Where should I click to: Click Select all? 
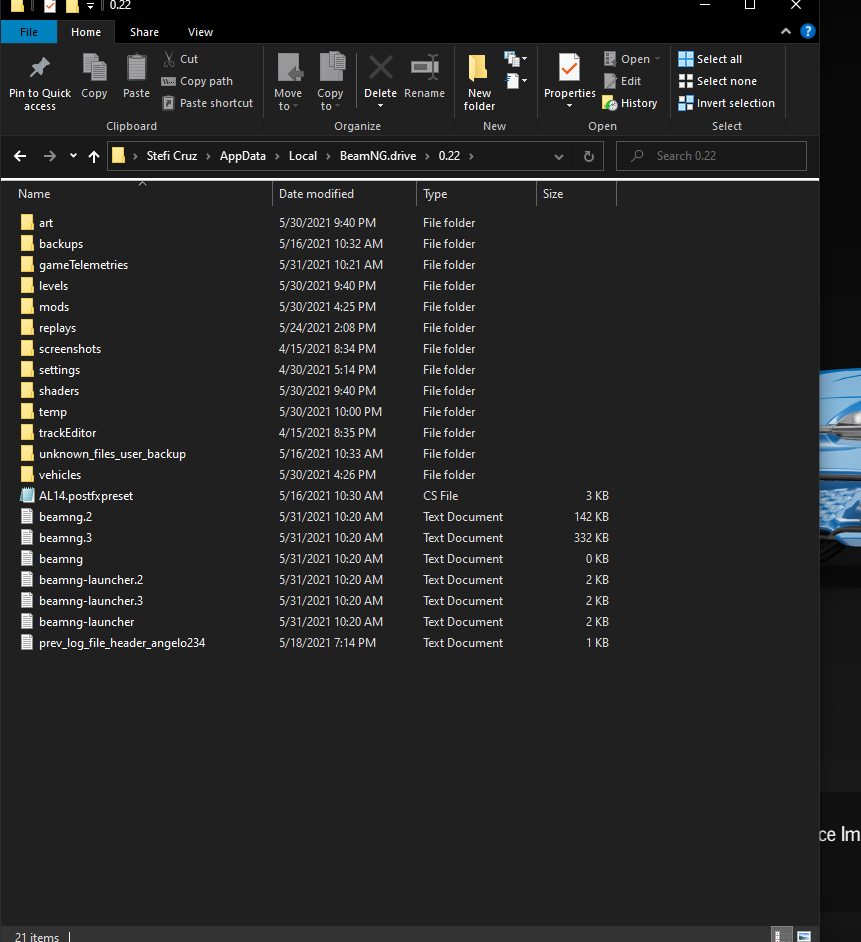point(710,59)
